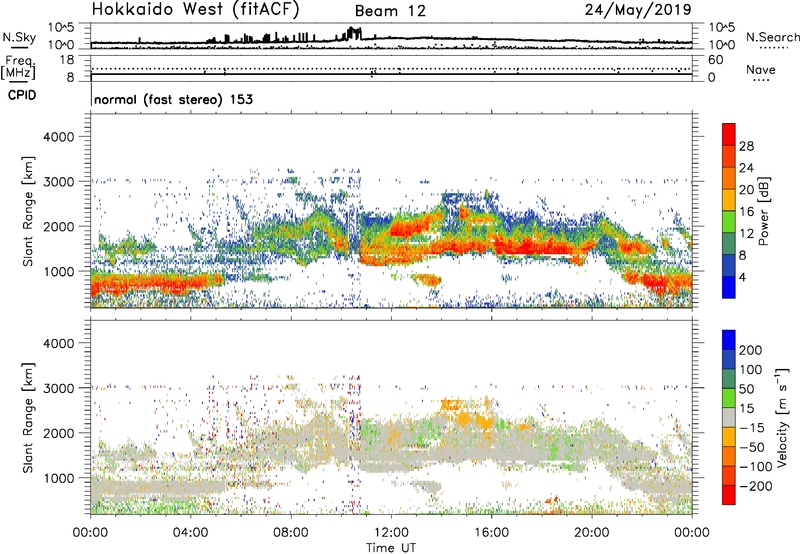
Task: Click the '12' Power colorbar tick
Action: (746, 233)
